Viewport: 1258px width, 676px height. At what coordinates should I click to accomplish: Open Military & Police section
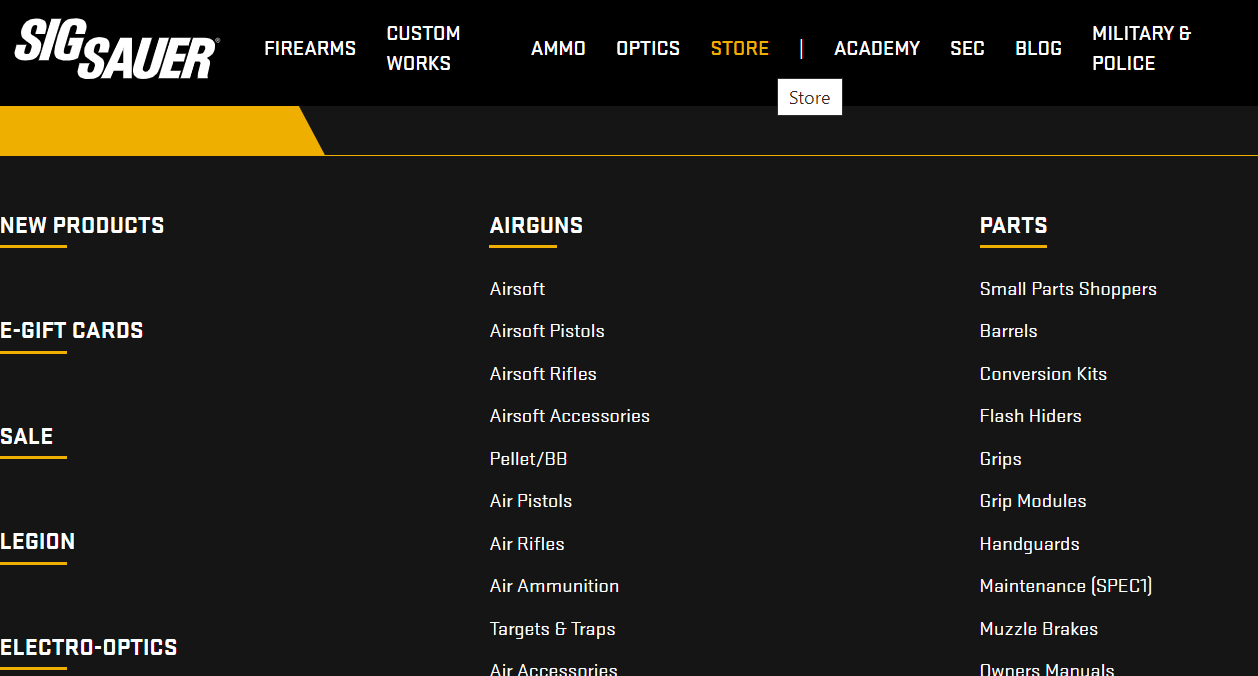point(1142,48)
